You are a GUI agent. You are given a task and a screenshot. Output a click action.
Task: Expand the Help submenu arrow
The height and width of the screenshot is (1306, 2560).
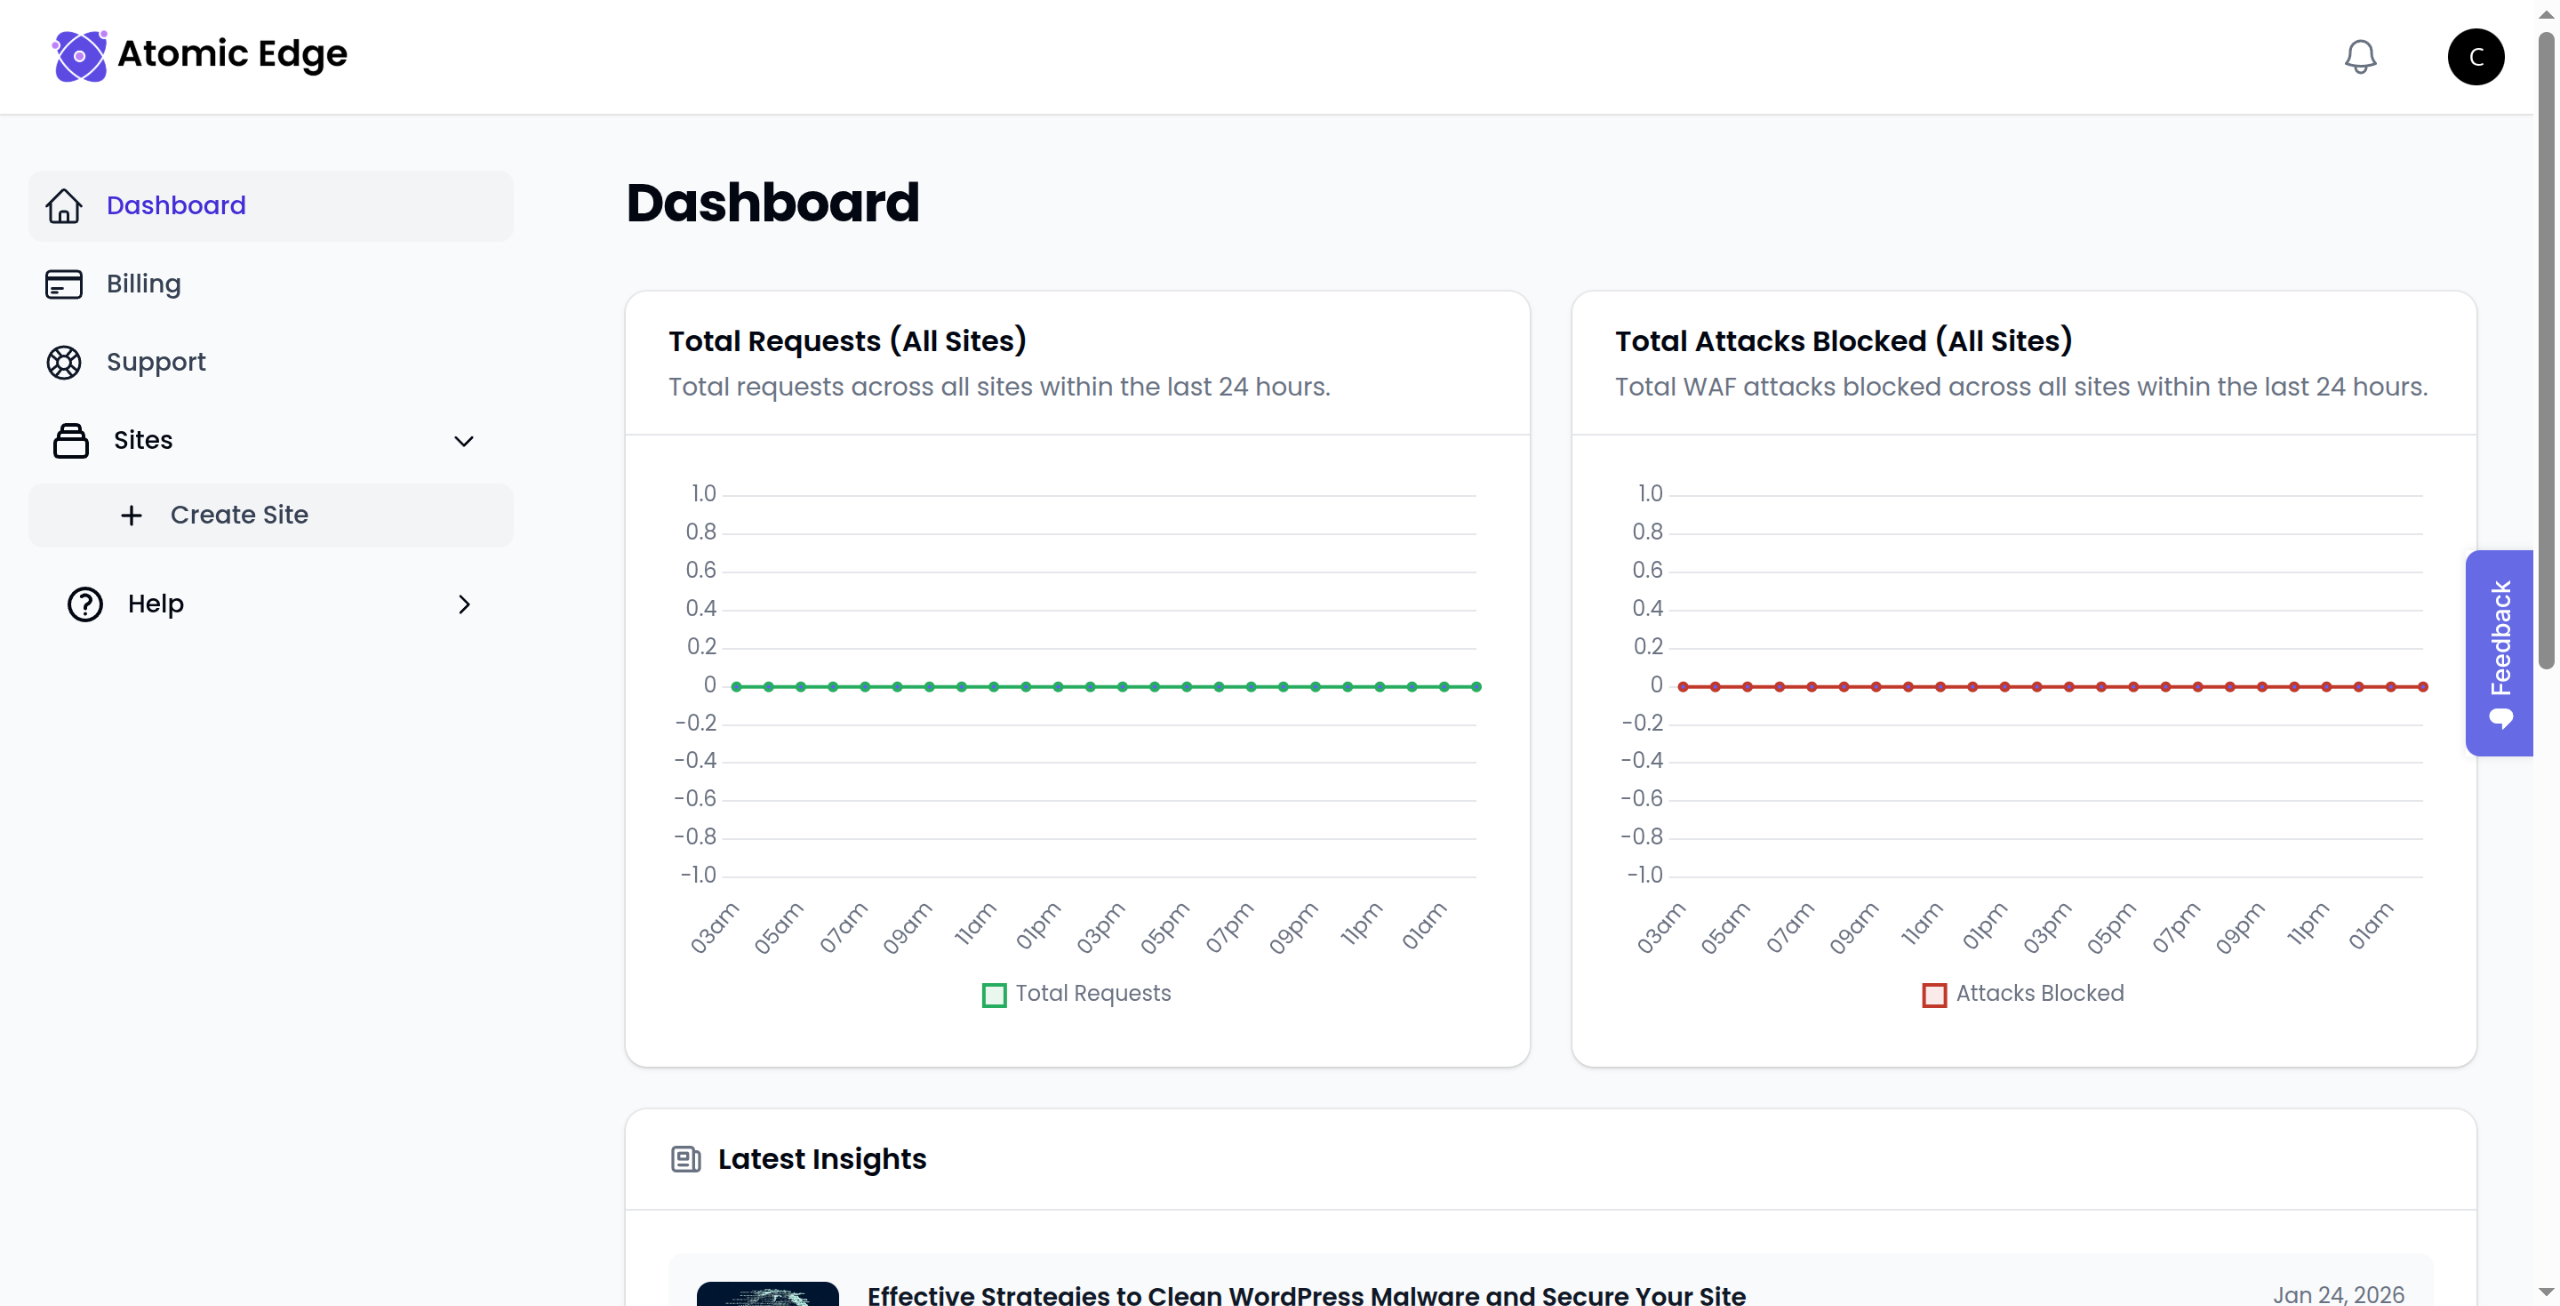click(x=464, y=604)
